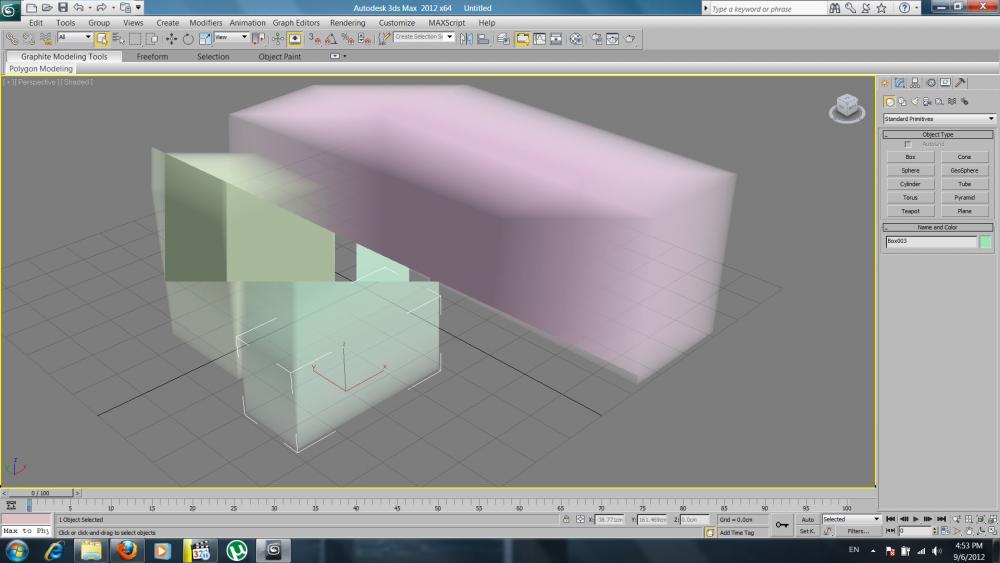
Task: Click the Teapot primitive button
Action: (x=910, y=211)
